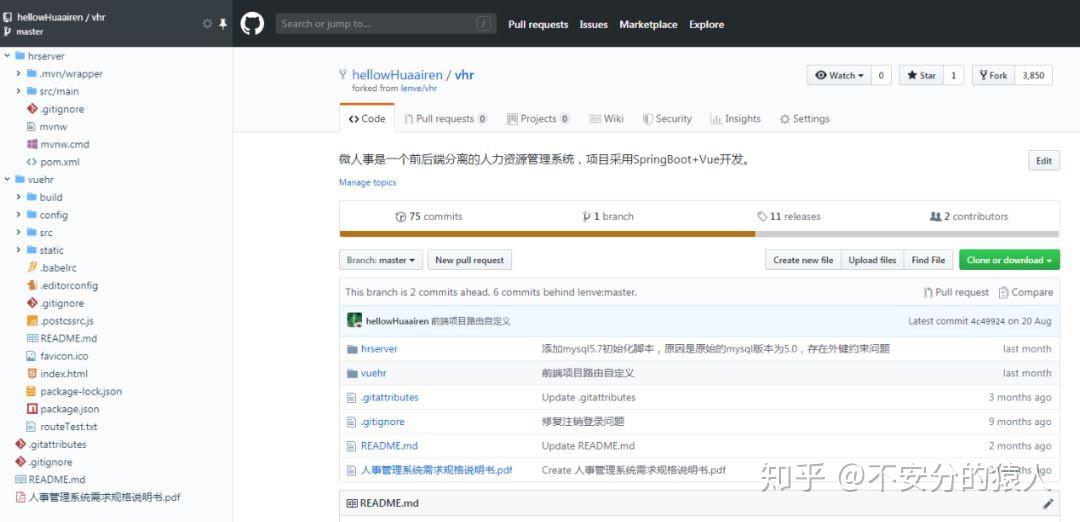Open routeTest.txt in the sidebar tree

(x=68, y=426)
